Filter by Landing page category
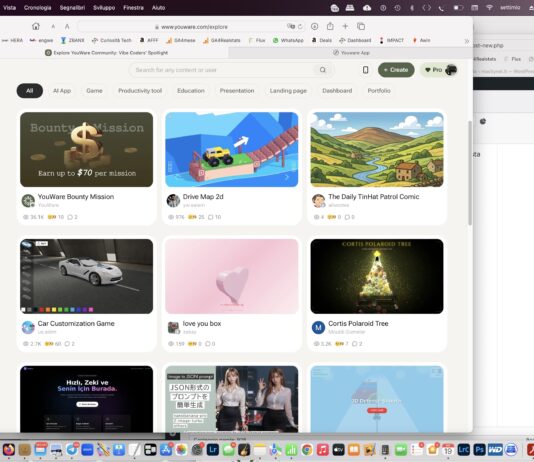This screenshot has height=462, width=534. [288, 91]
